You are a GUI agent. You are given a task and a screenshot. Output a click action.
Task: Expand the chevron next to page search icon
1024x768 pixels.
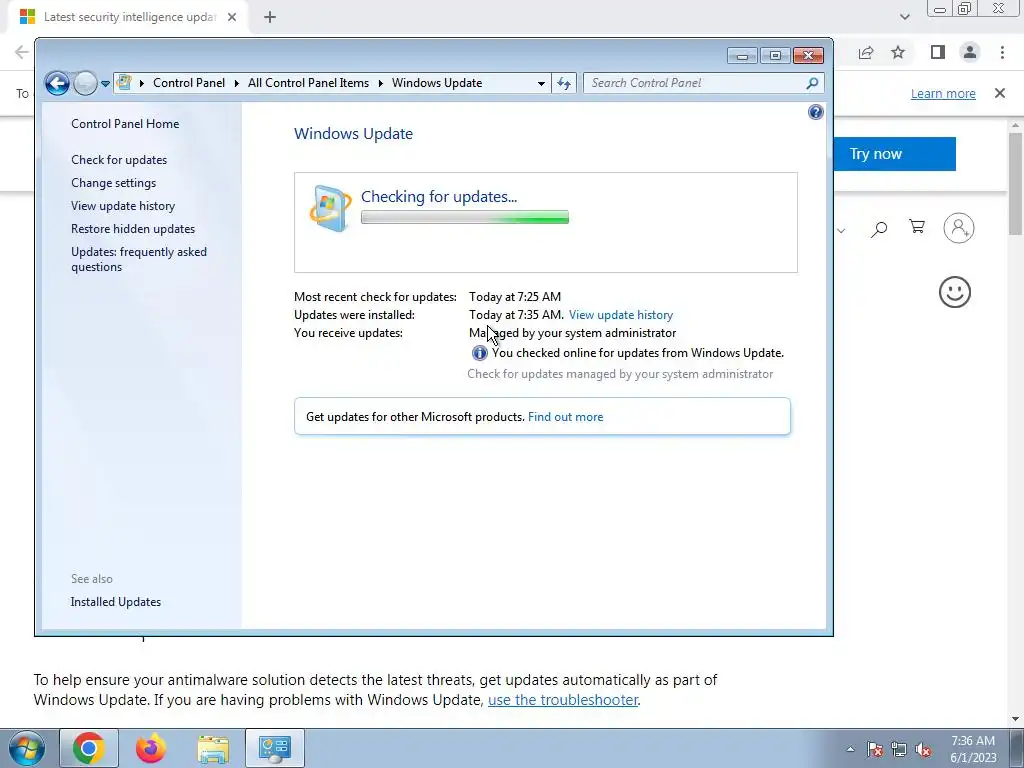pyautogui.click(x=841, y=230)
